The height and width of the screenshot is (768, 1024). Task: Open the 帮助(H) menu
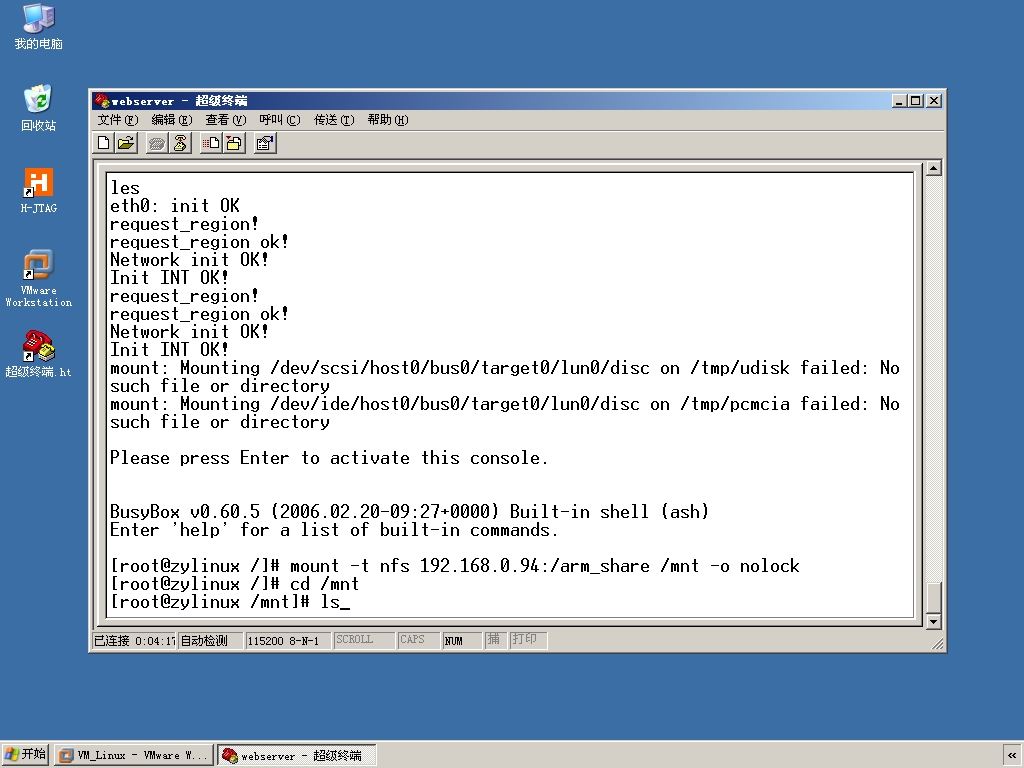[387, 120]
